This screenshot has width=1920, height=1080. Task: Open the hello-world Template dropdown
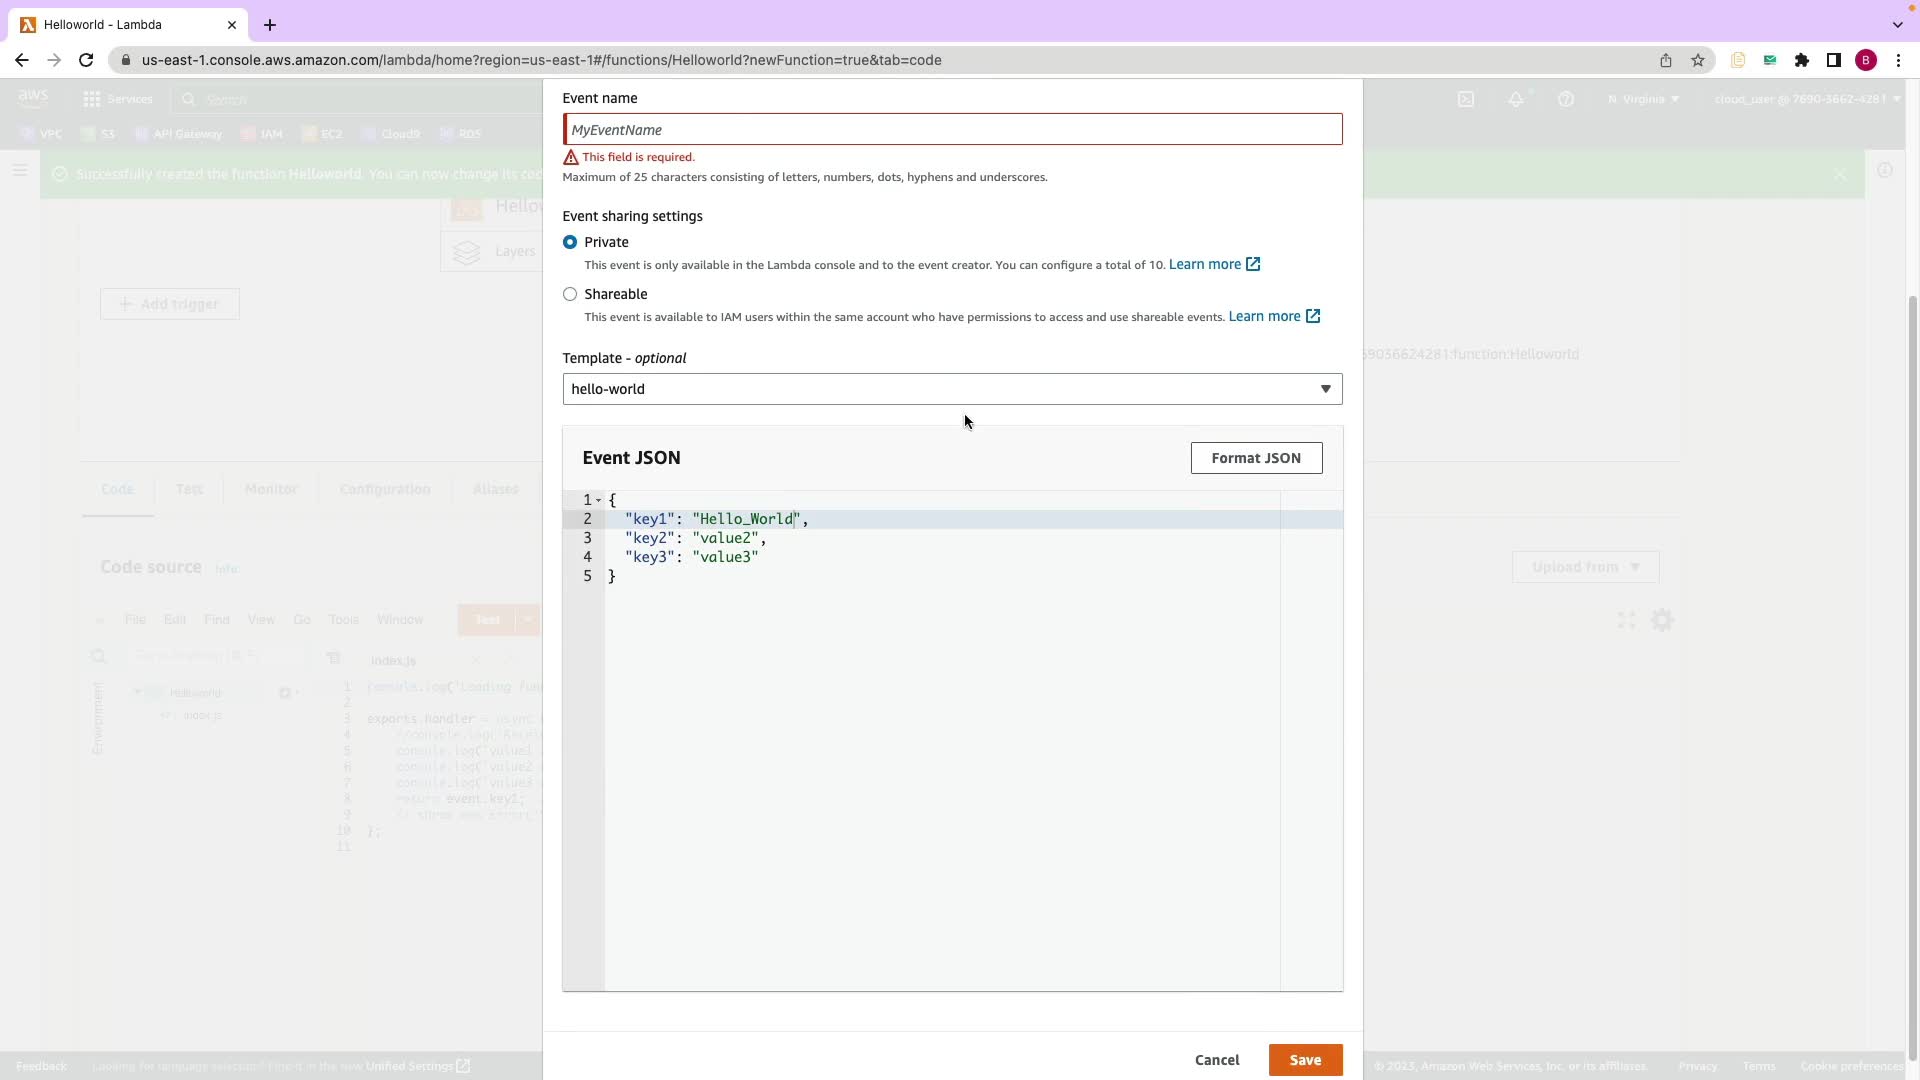point(952,389)
